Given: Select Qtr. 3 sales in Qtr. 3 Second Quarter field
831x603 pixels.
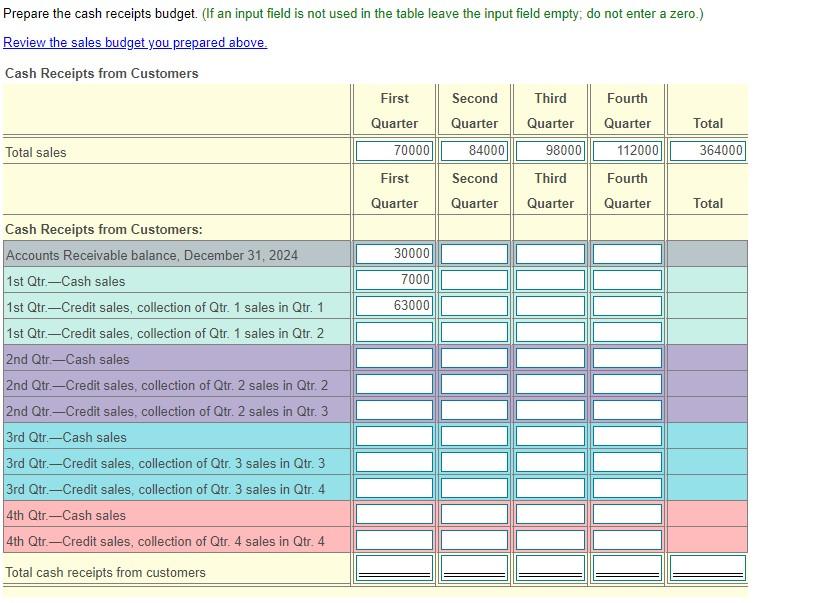Looking at the screenshot, I should click(474, 462).
